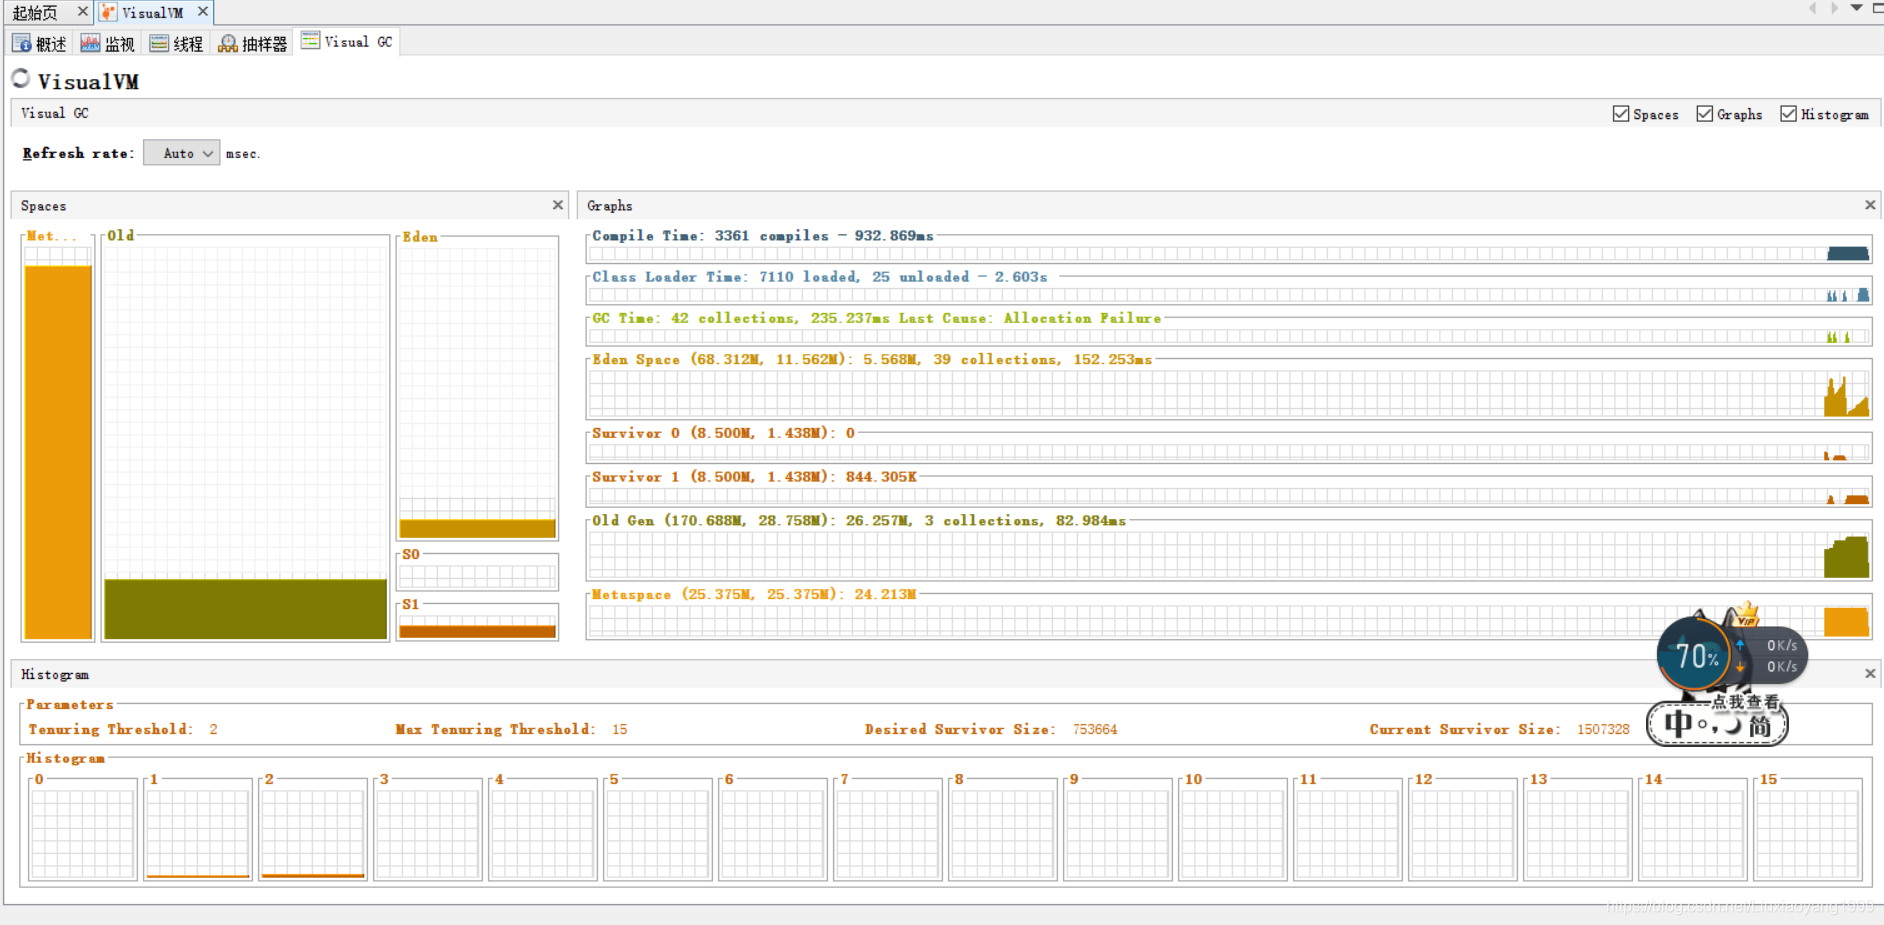This screenshot has width=1884, height=925.
Task: Click the Max Tenuring Threshold value 15
Action: (x=620, y=729)
